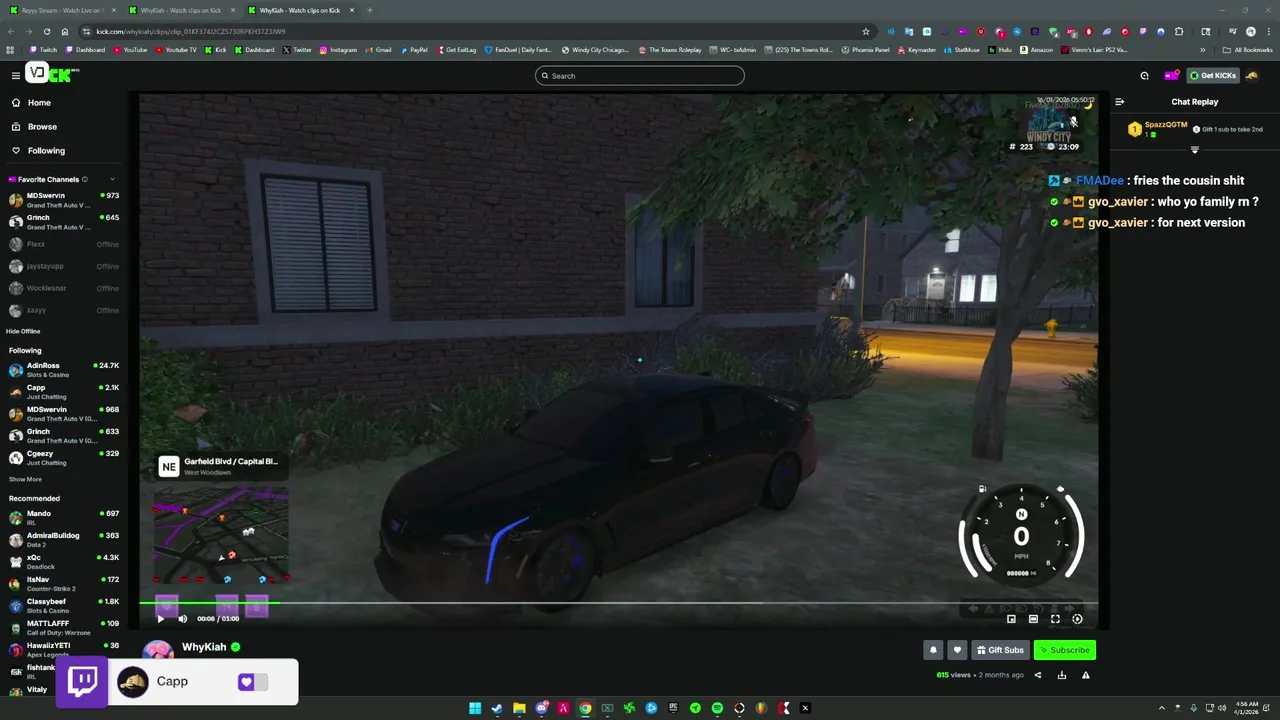Screen dimensions: 1280x720
Task: Enable mini-player for the video
Action: point(1011,619)
